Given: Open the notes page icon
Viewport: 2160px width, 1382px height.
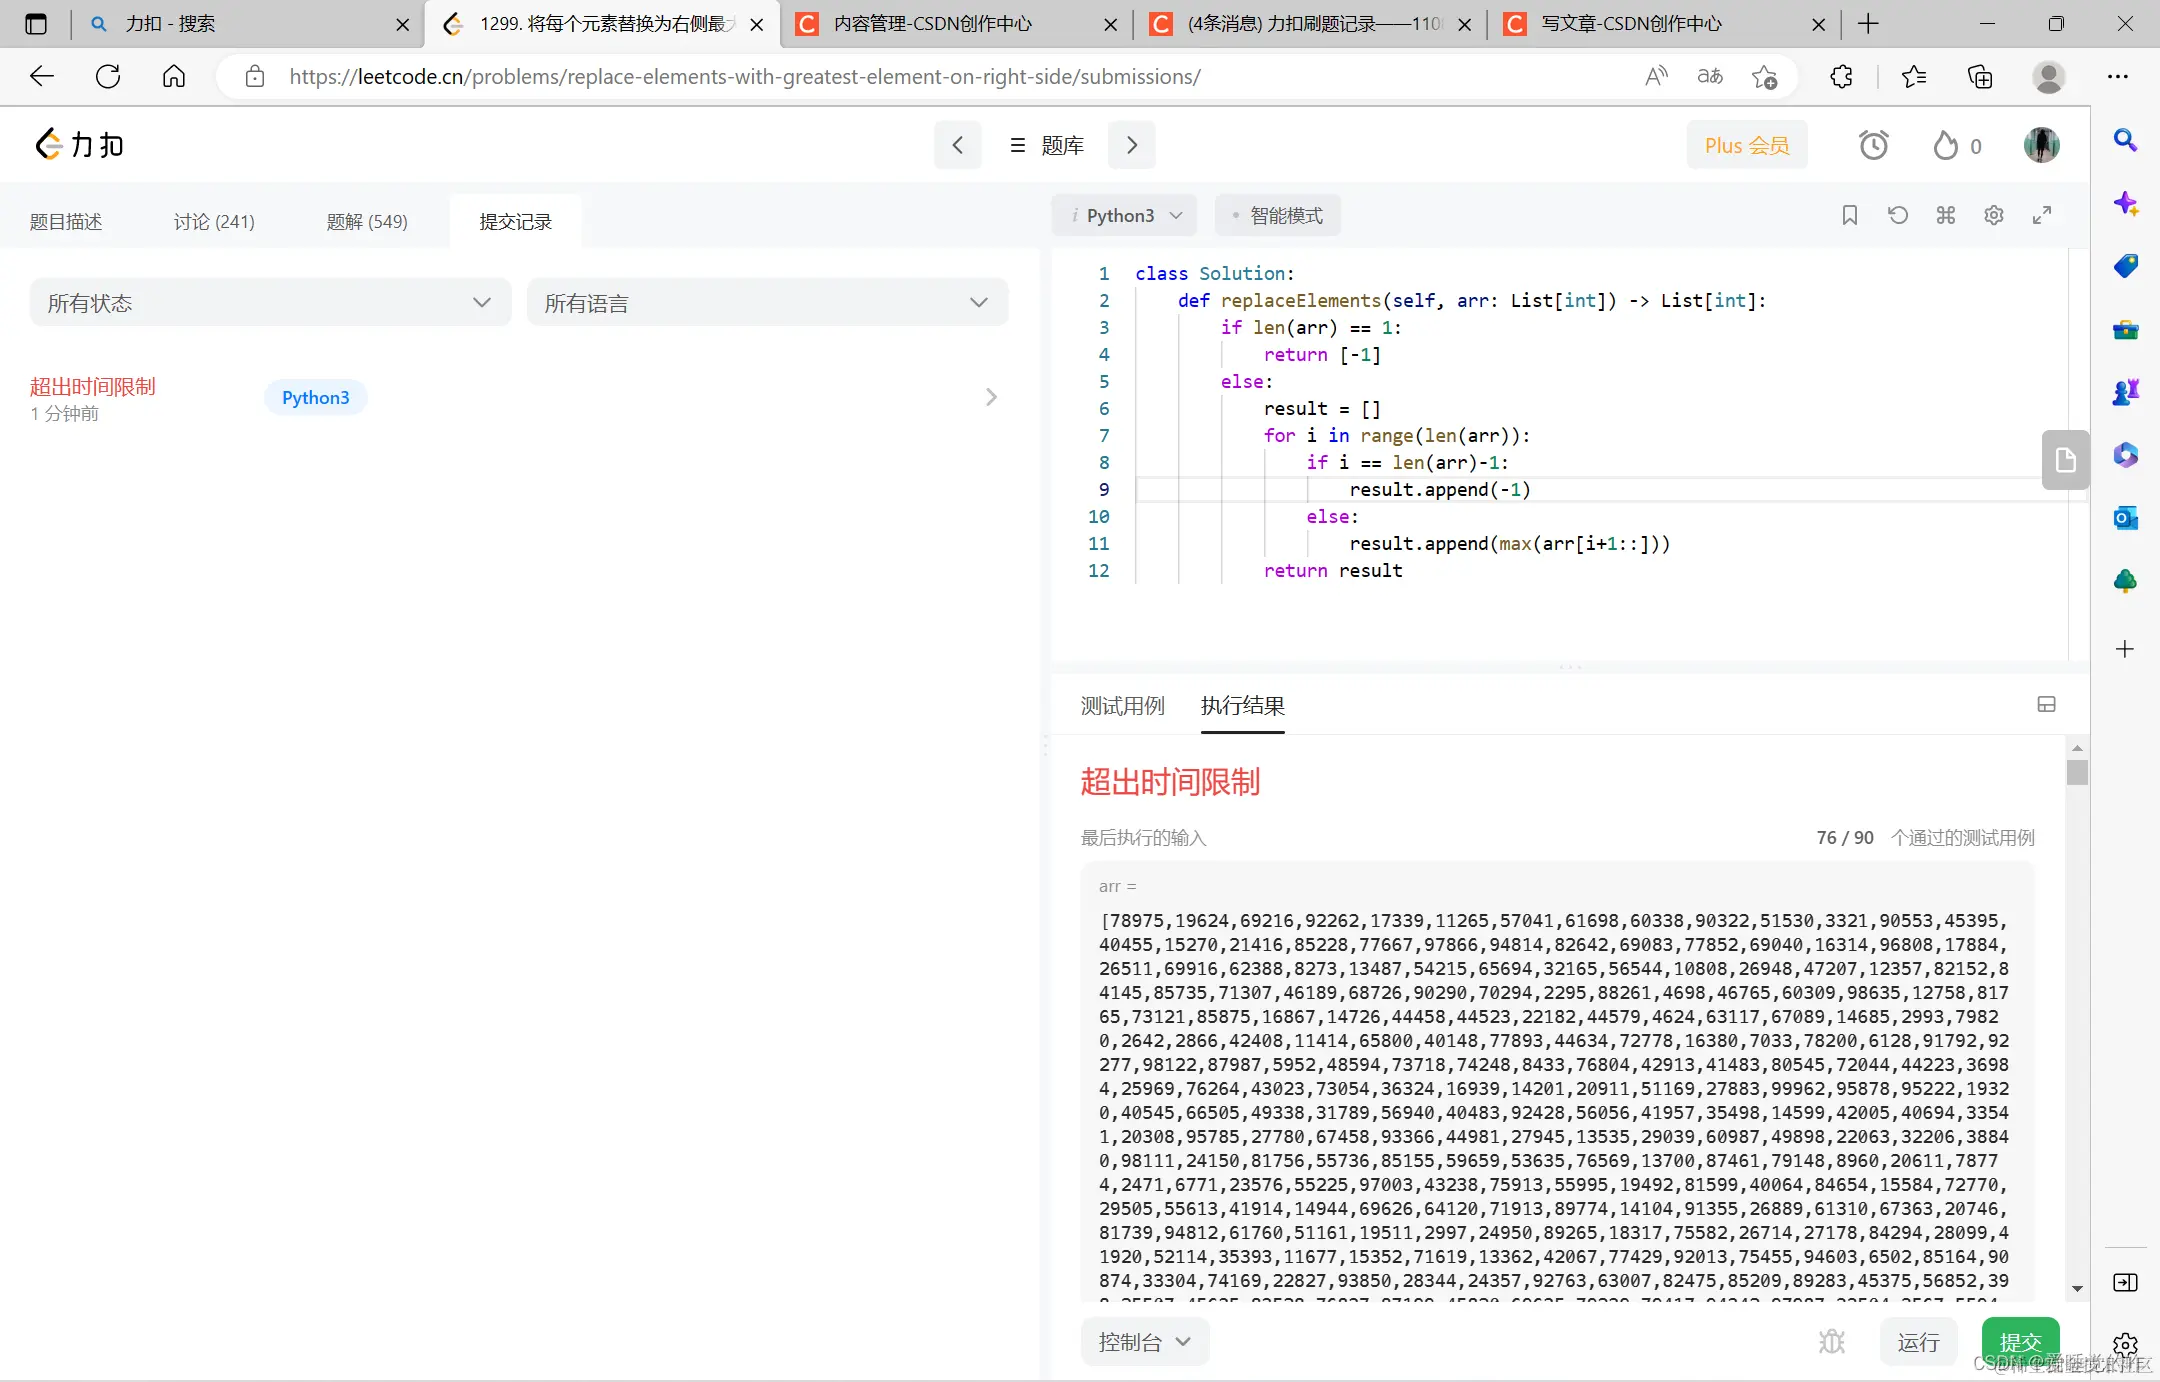Looking at the screenshot, I should (x=2065, y=460).
